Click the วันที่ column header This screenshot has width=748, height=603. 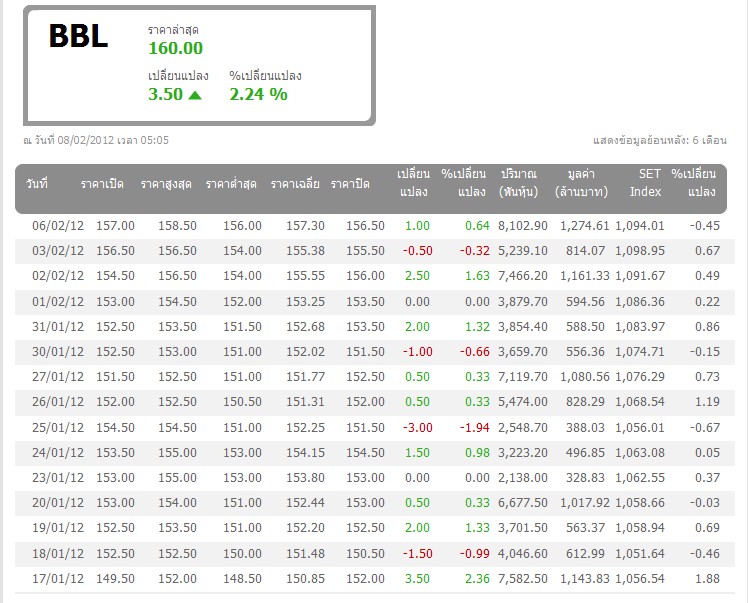click(37, 184)
